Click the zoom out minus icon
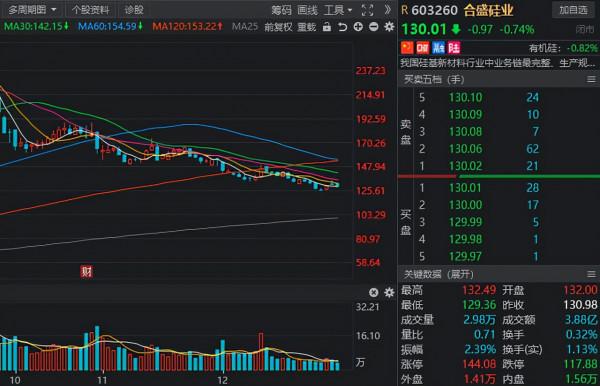 coord(374,27)
